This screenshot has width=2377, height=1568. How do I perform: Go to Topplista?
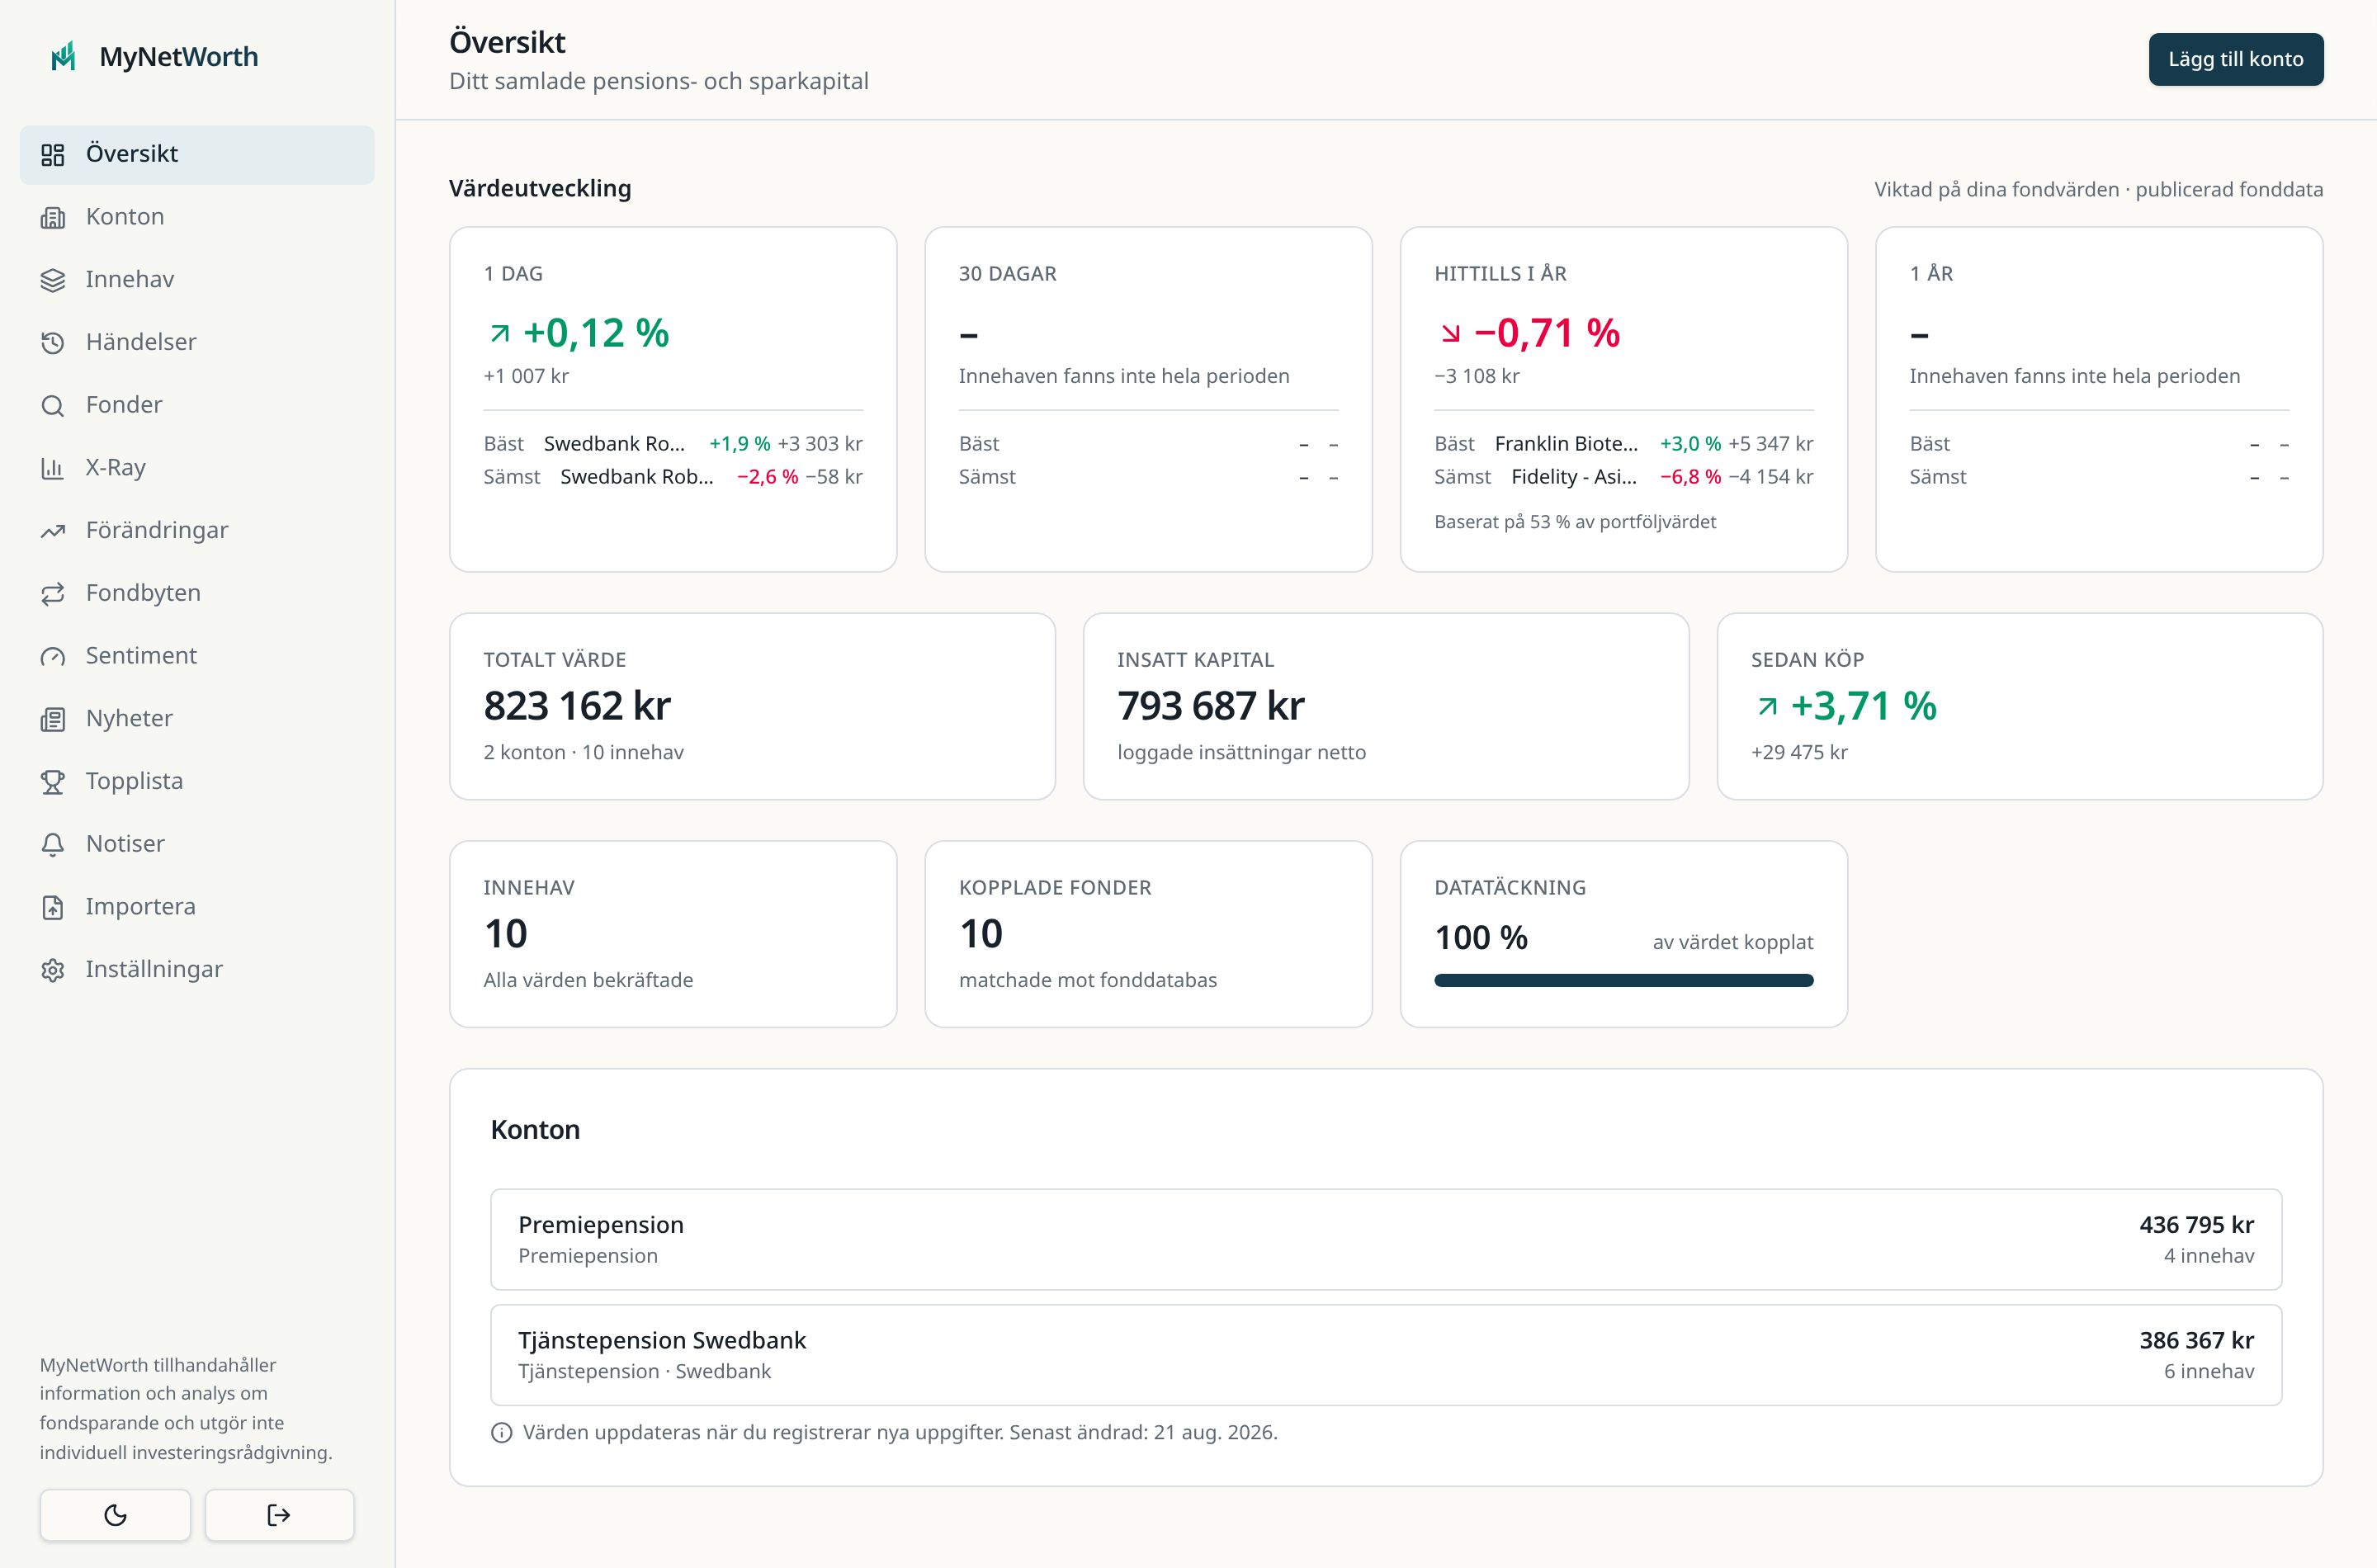[x=197, y=782]
